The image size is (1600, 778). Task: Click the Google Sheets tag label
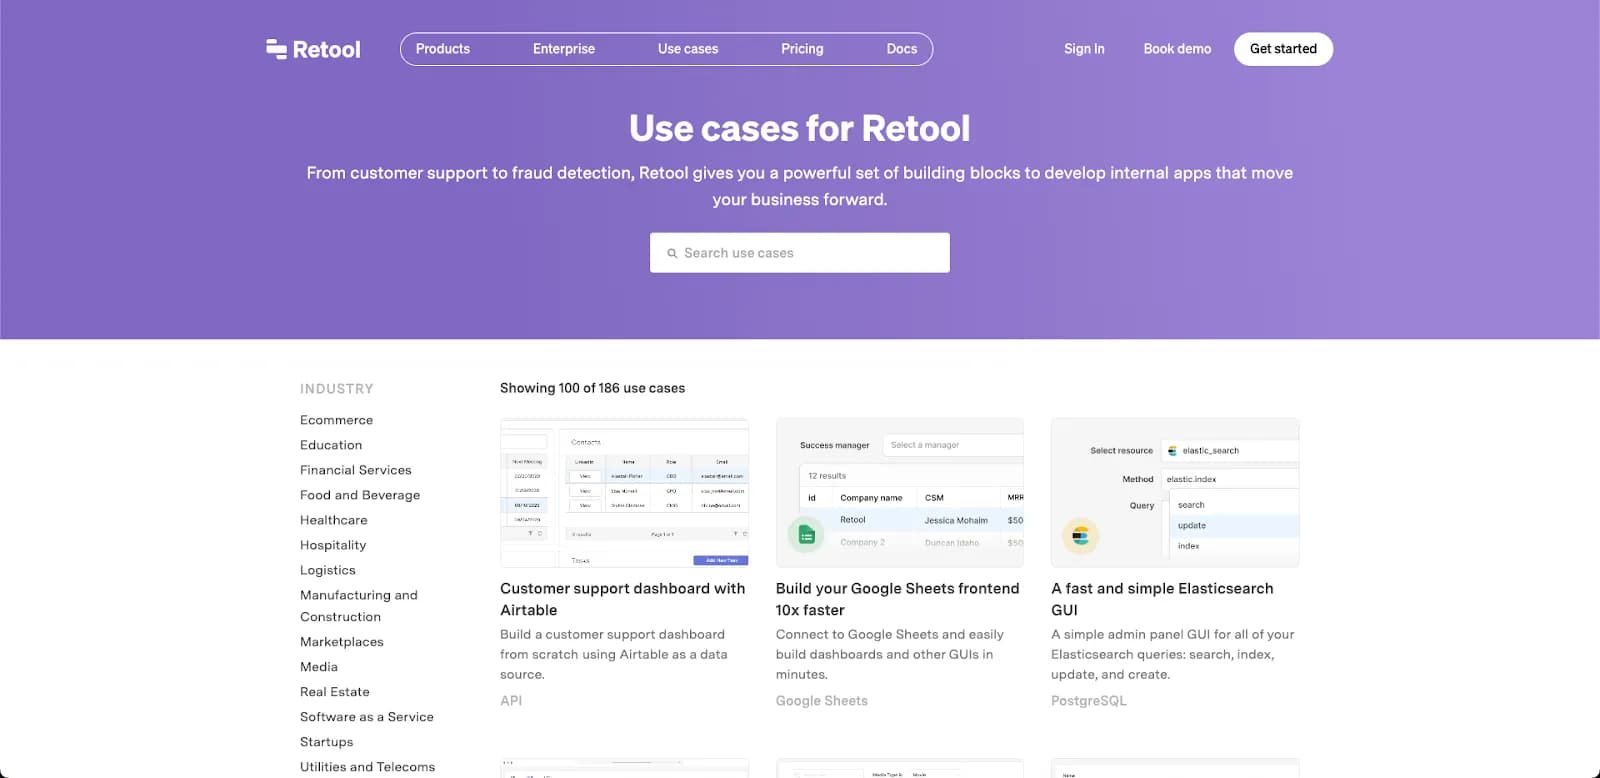822,701
